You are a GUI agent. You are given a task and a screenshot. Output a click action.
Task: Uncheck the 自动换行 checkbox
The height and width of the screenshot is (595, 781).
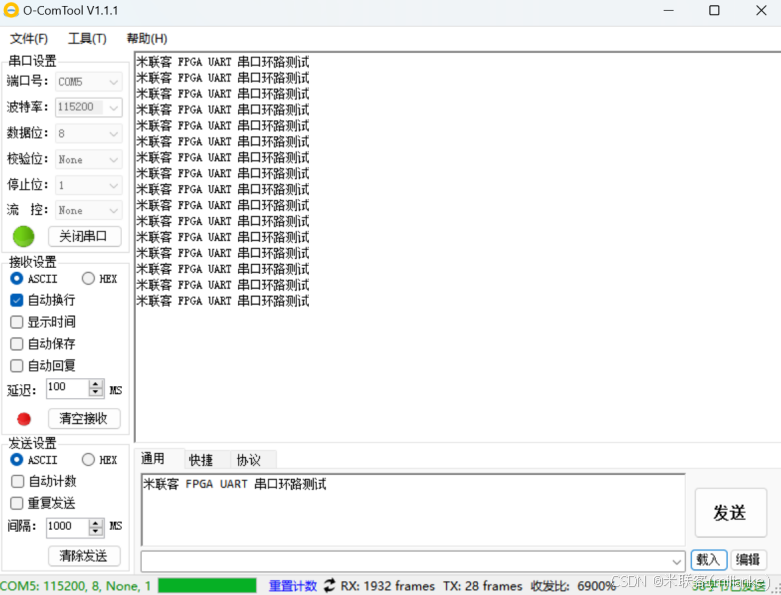16,300
